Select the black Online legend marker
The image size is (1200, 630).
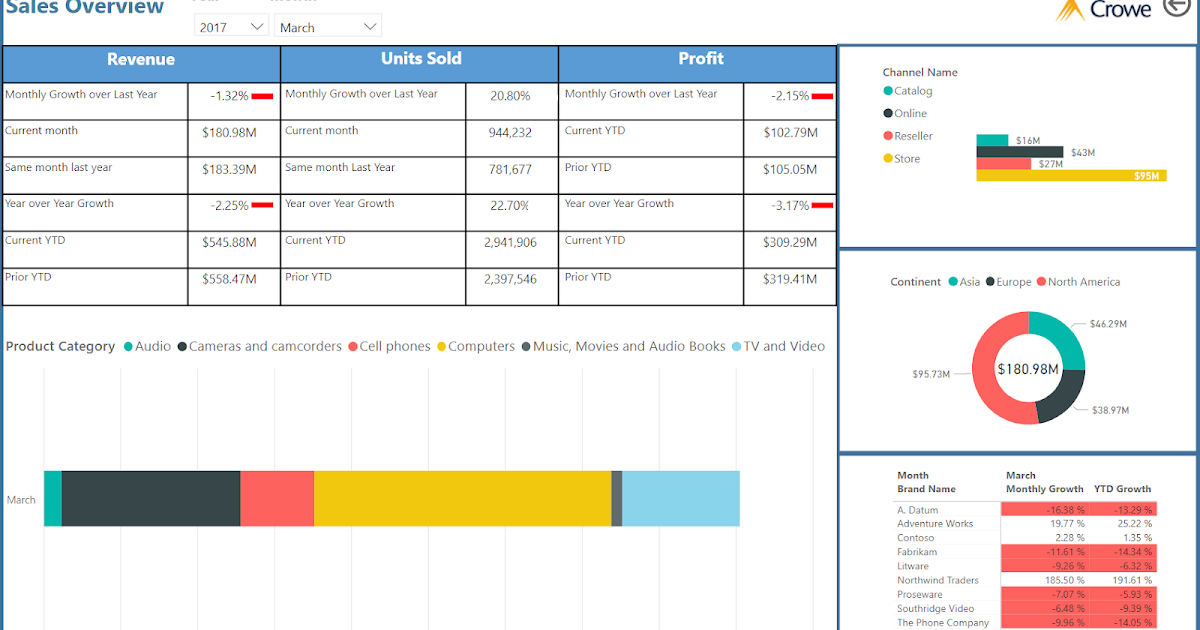[x=887, y=113]
